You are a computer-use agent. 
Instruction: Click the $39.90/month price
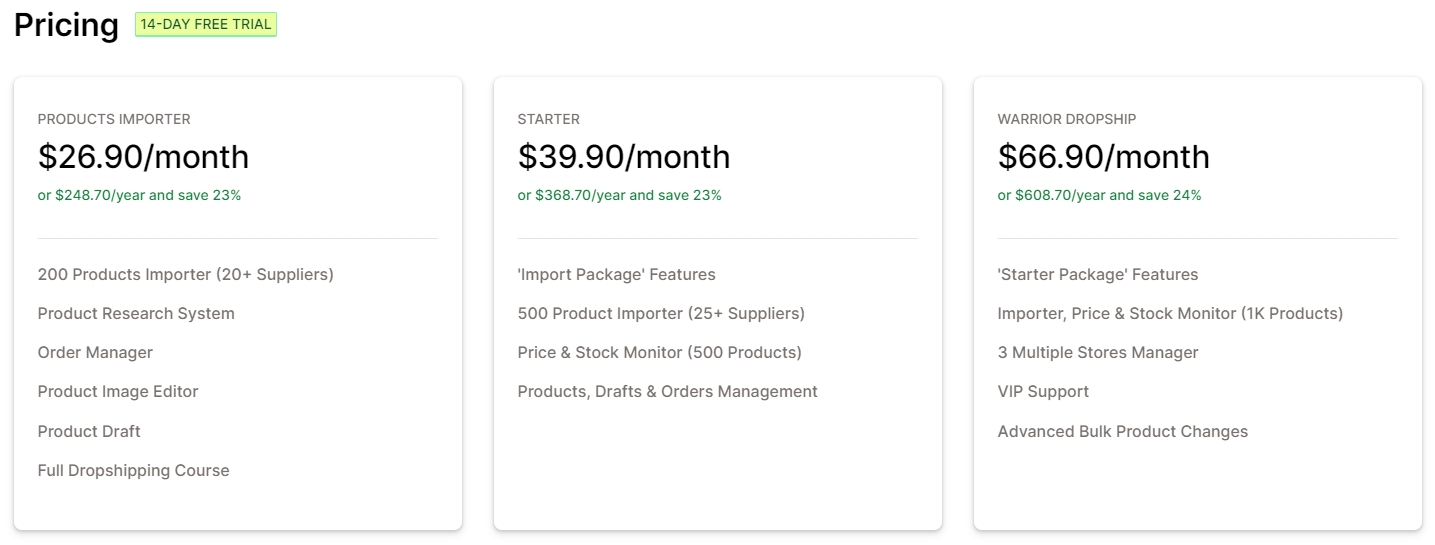(x=623, y=157)
